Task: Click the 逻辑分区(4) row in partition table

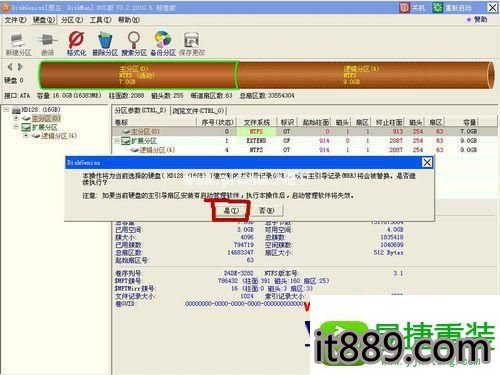Action: pos(305,150)
